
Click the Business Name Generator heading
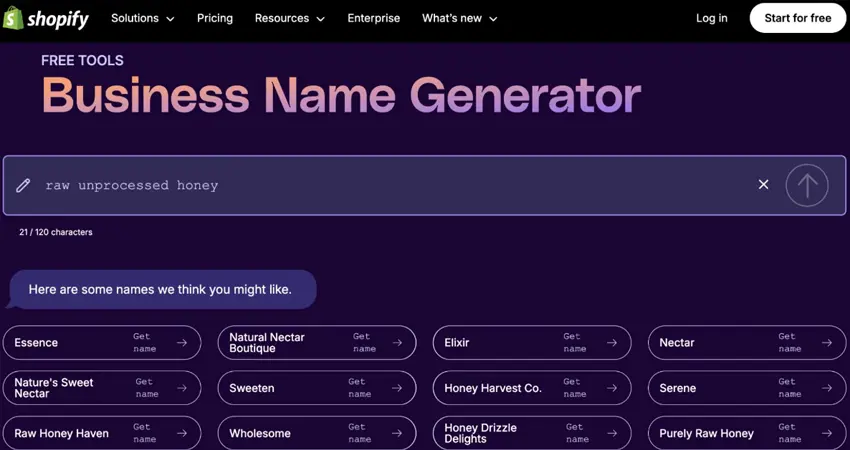[x=342, y=96]
